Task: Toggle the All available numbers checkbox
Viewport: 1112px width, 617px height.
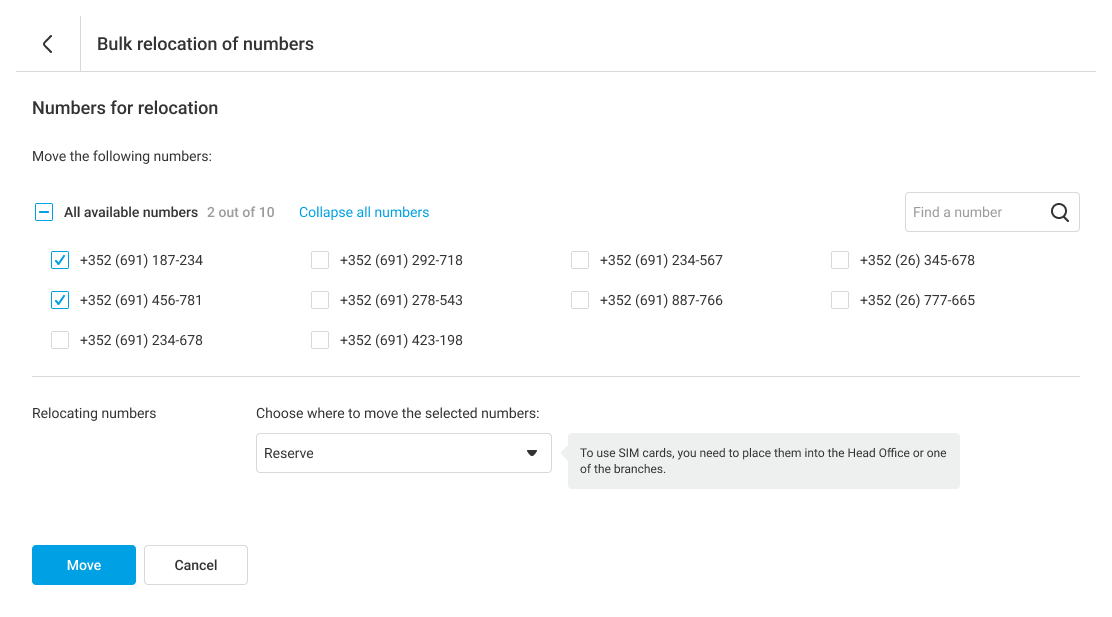Action: pyautogui.click(x=44, y=212)
